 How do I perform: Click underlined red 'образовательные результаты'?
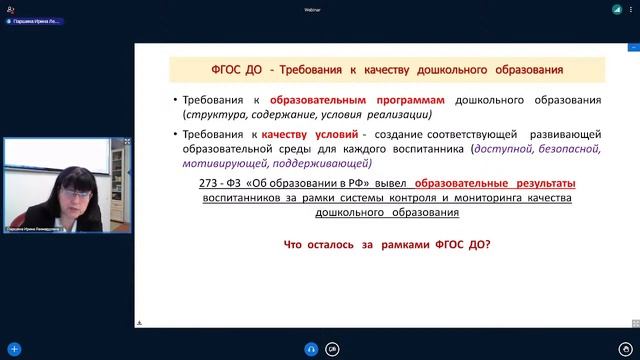(x=495, y=183)
